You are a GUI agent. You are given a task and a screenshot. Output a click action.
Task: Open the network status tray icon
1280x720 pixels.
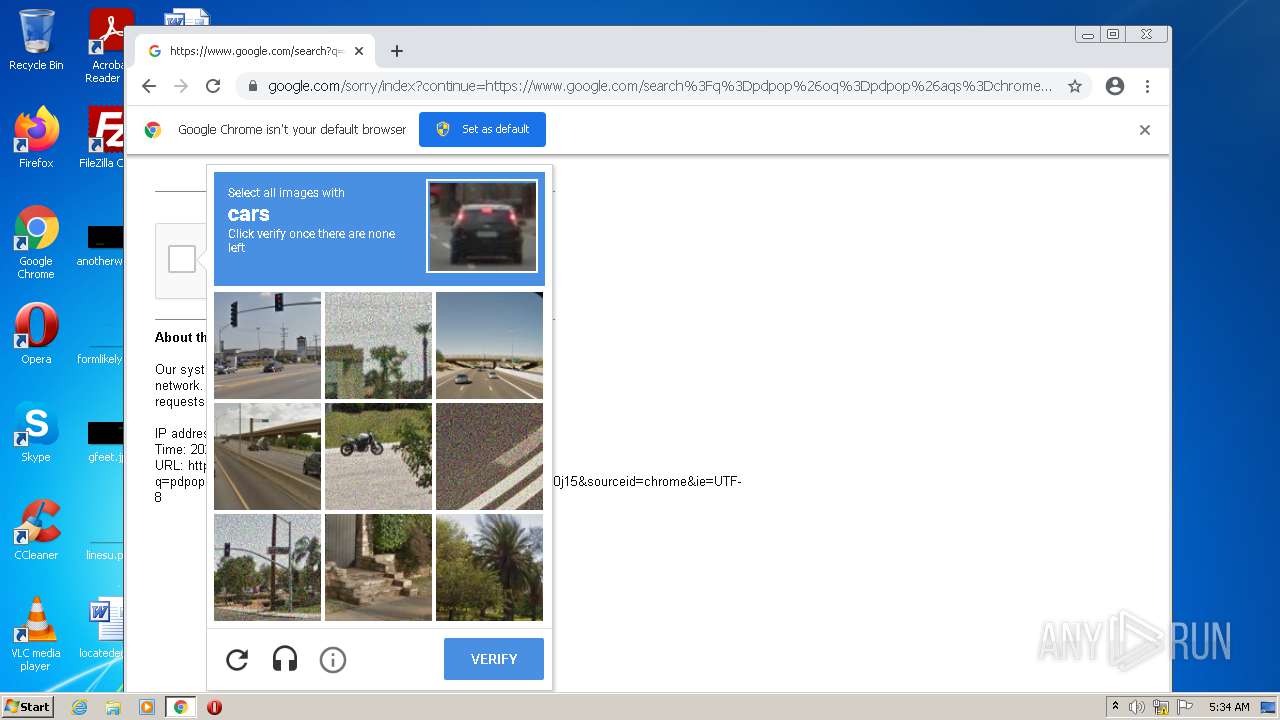coord(1161,707)
